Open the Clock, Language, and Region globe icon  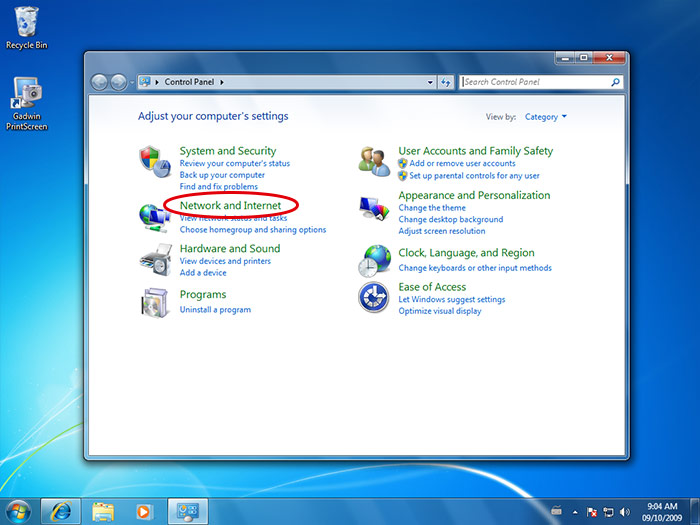click(x=374, y=261)
